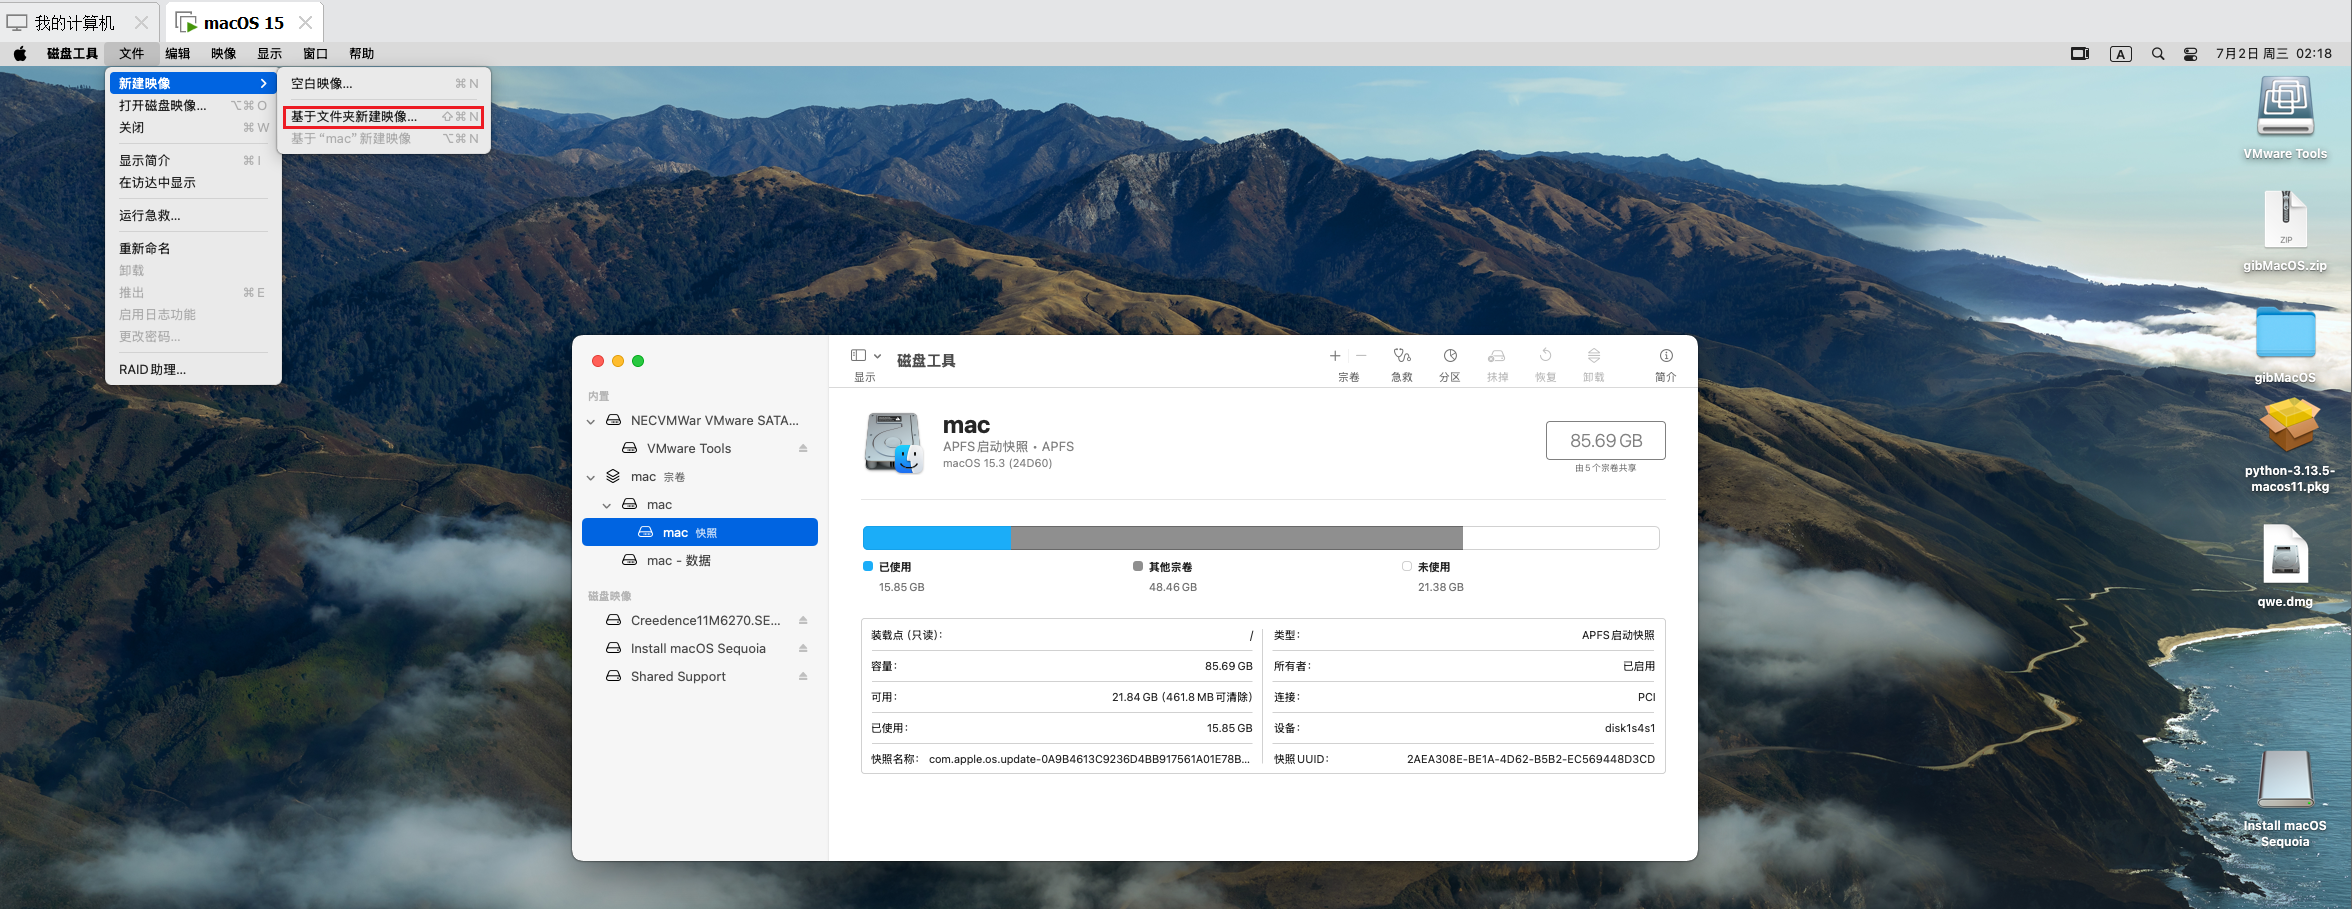Open Control Center in menu bar
This screenshot has height=909, width=2352.
coord(2190,54)
